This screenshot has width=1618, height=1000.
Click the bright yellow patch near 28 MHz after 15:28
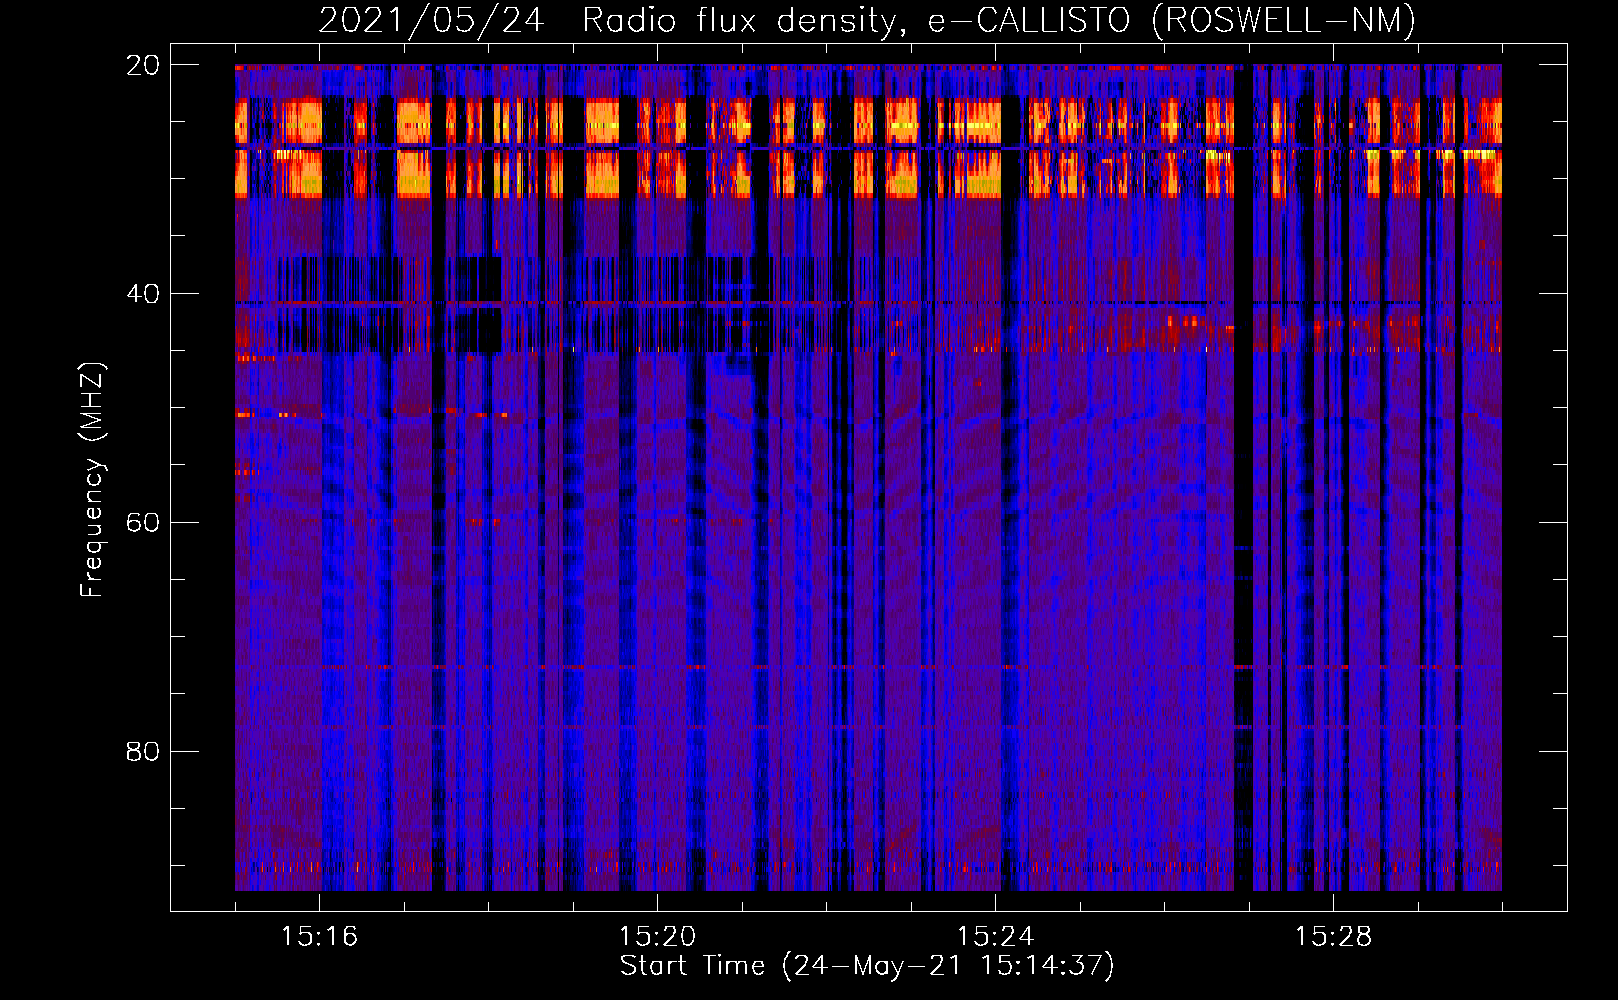pos(1478,155)
